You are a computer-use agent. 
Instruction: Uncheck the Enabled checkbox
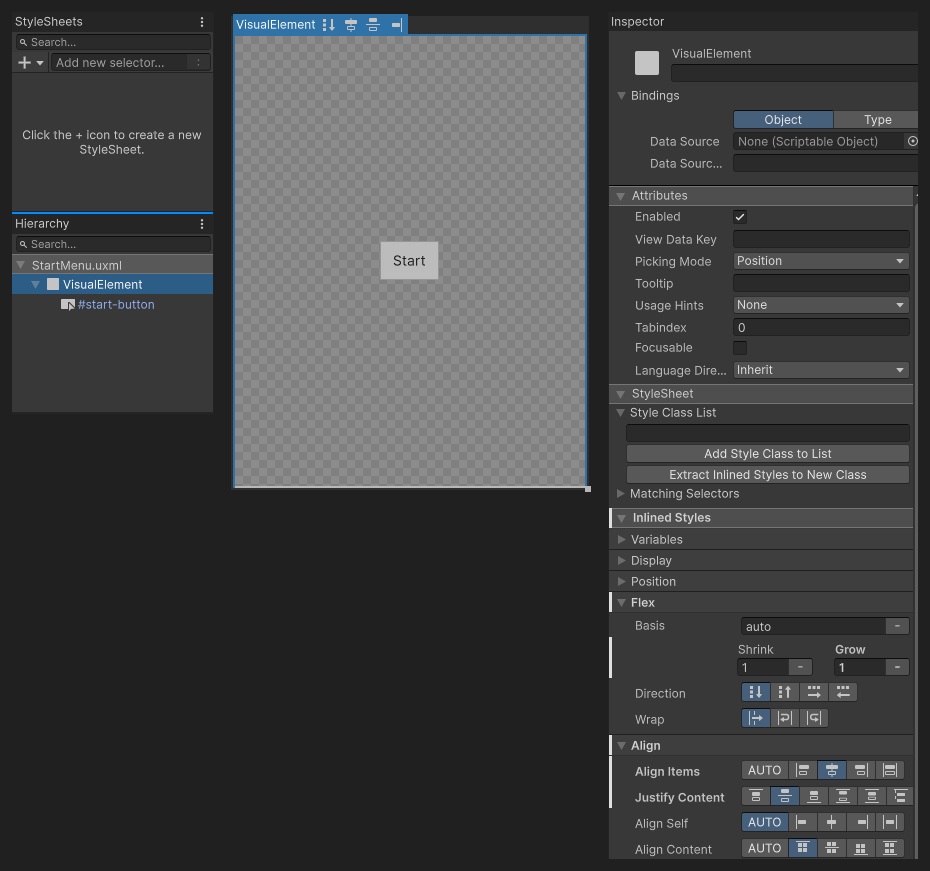(x=740, y=216)
